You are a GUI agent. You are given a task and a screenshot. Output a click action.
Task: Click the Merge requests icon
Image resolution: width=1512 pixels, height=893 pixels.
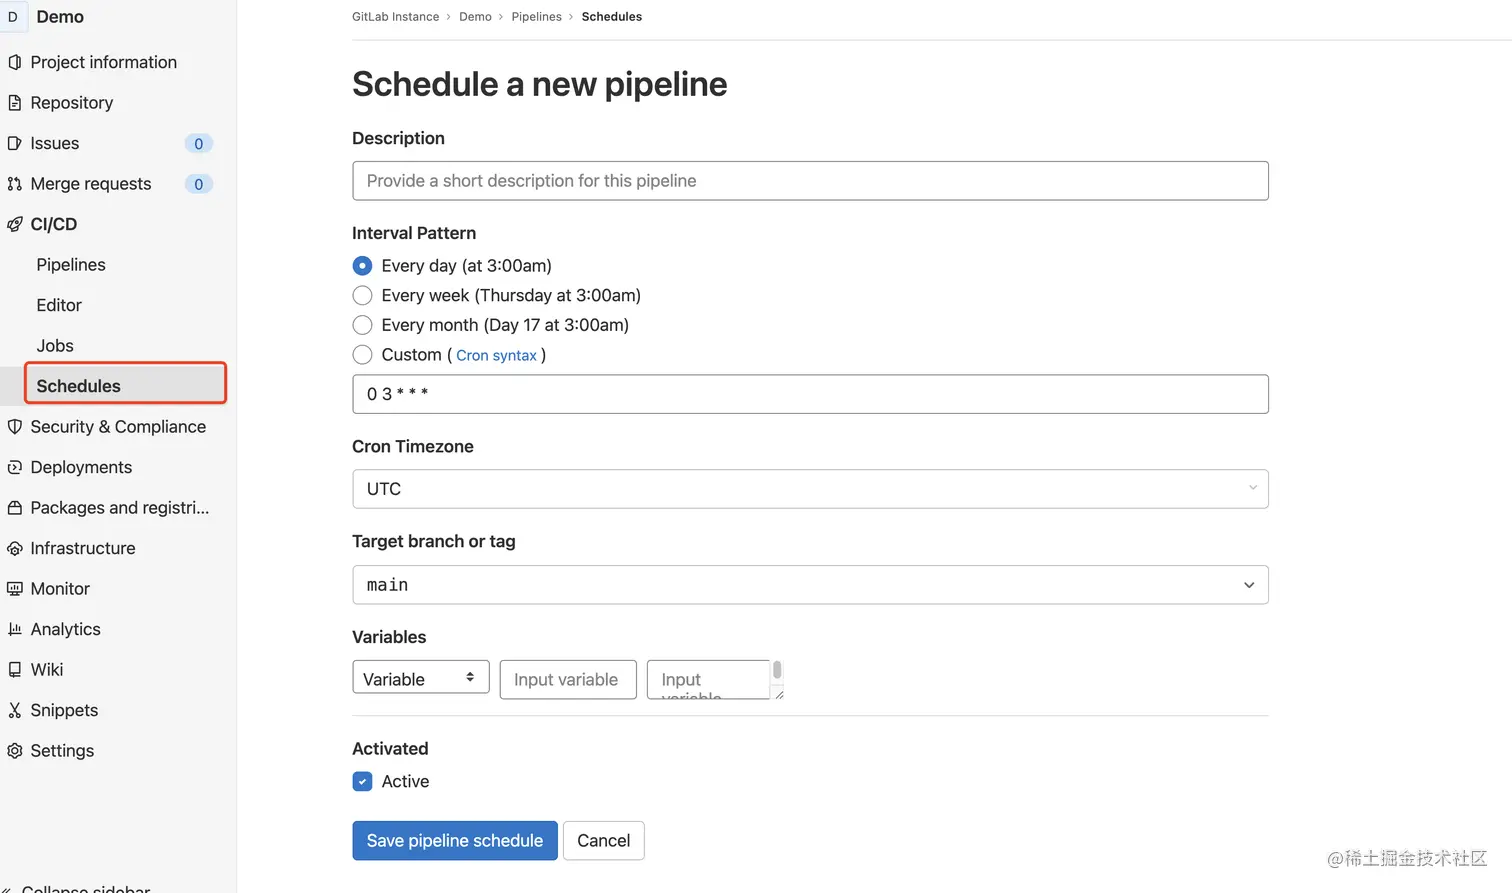pyautogui.click(x=14, y=184)
